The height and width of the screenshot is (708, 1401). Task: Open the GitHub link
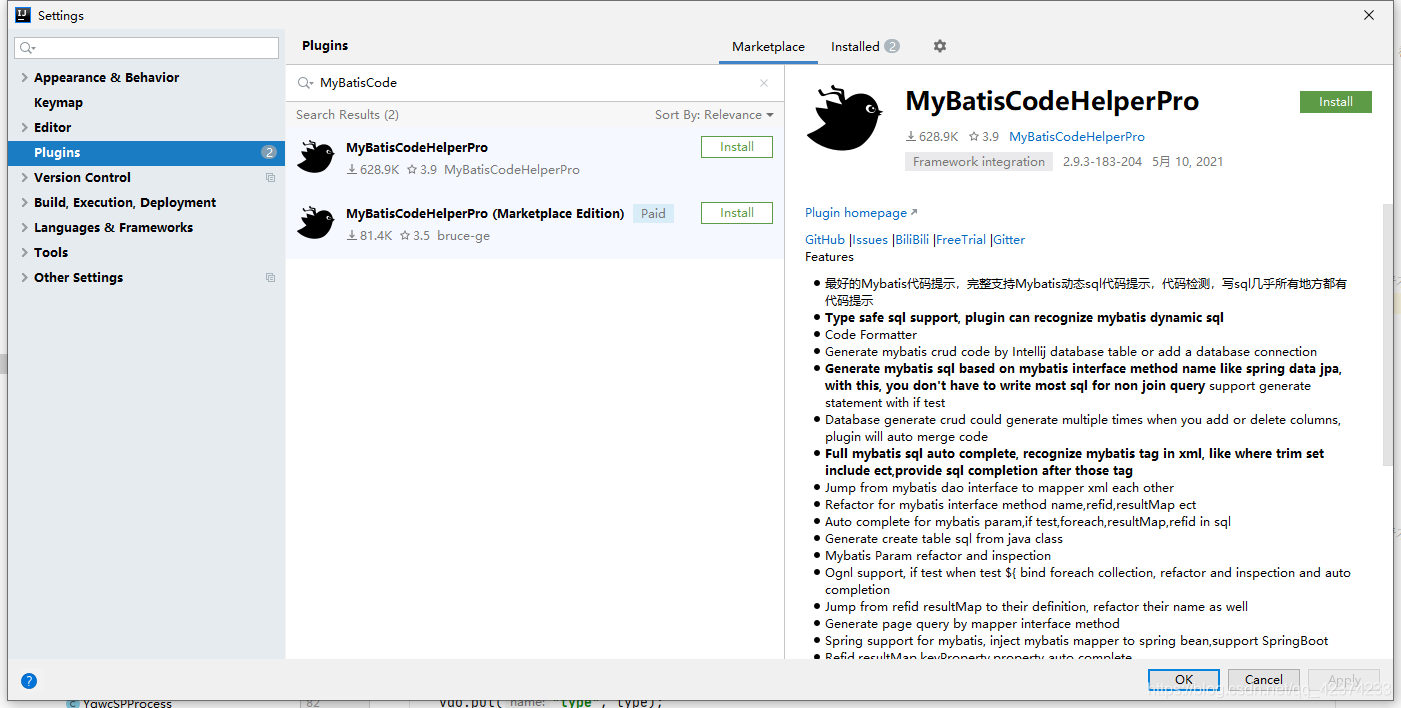(x=825, y=240)
